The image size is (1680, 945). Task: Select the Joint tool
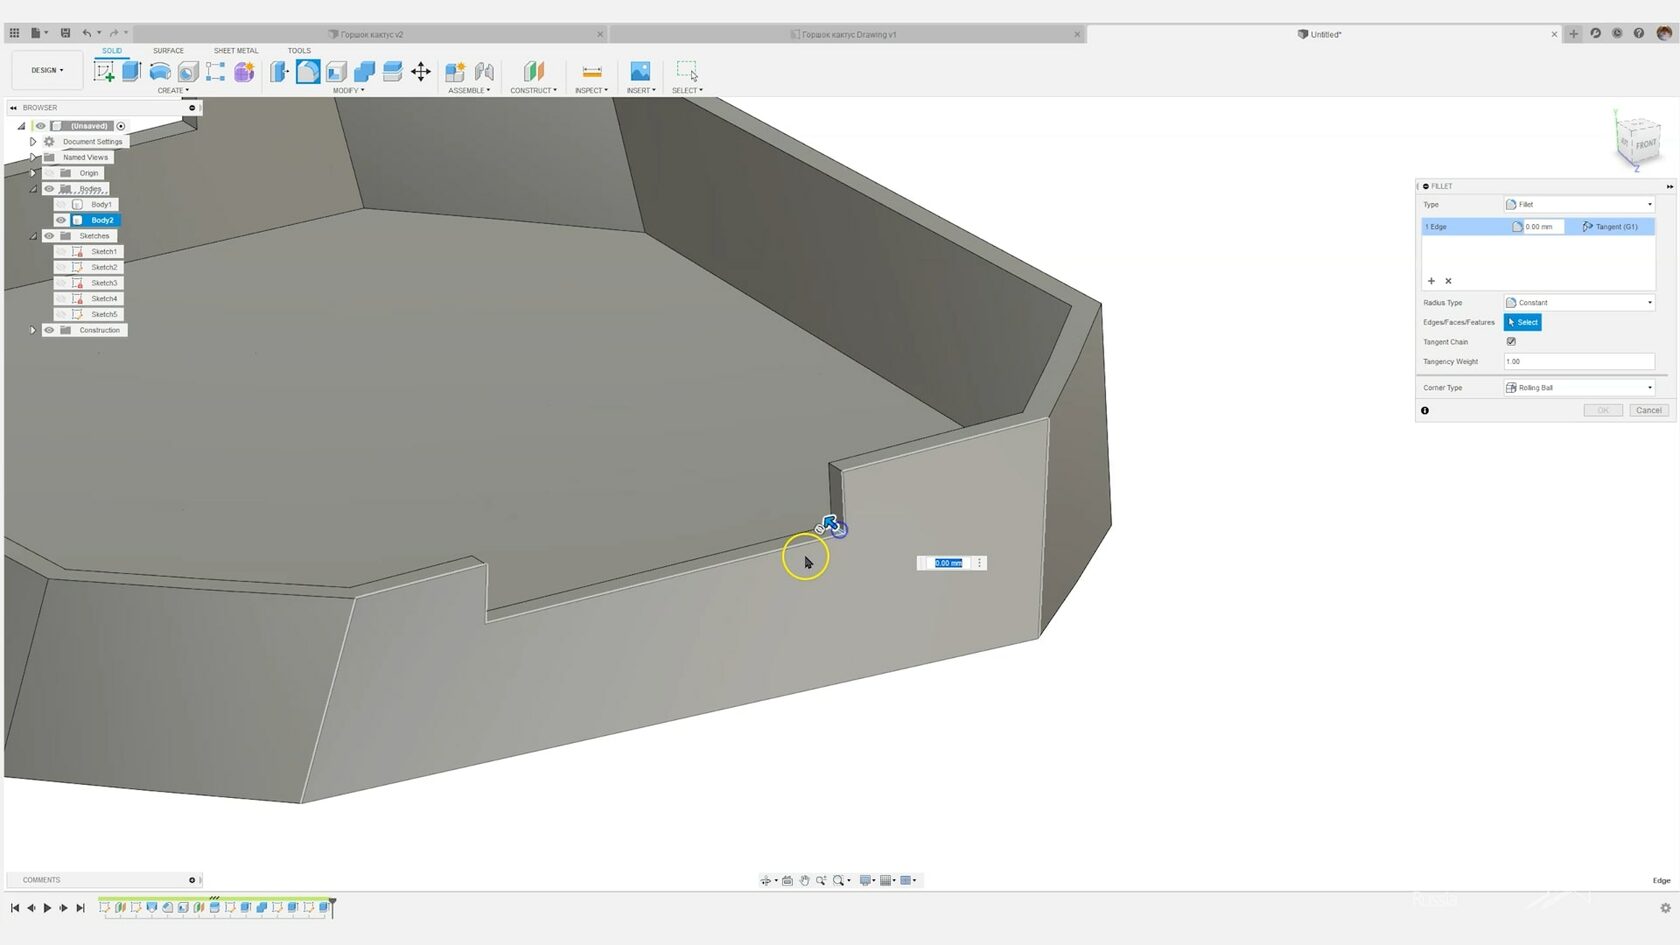click(x=484, y=71)
